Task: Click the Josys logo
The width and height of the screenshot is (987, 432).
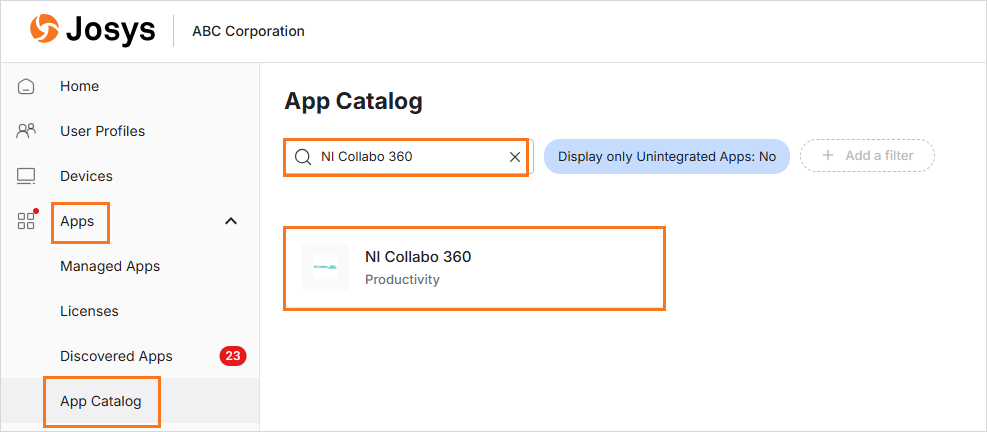Action: 92,30
